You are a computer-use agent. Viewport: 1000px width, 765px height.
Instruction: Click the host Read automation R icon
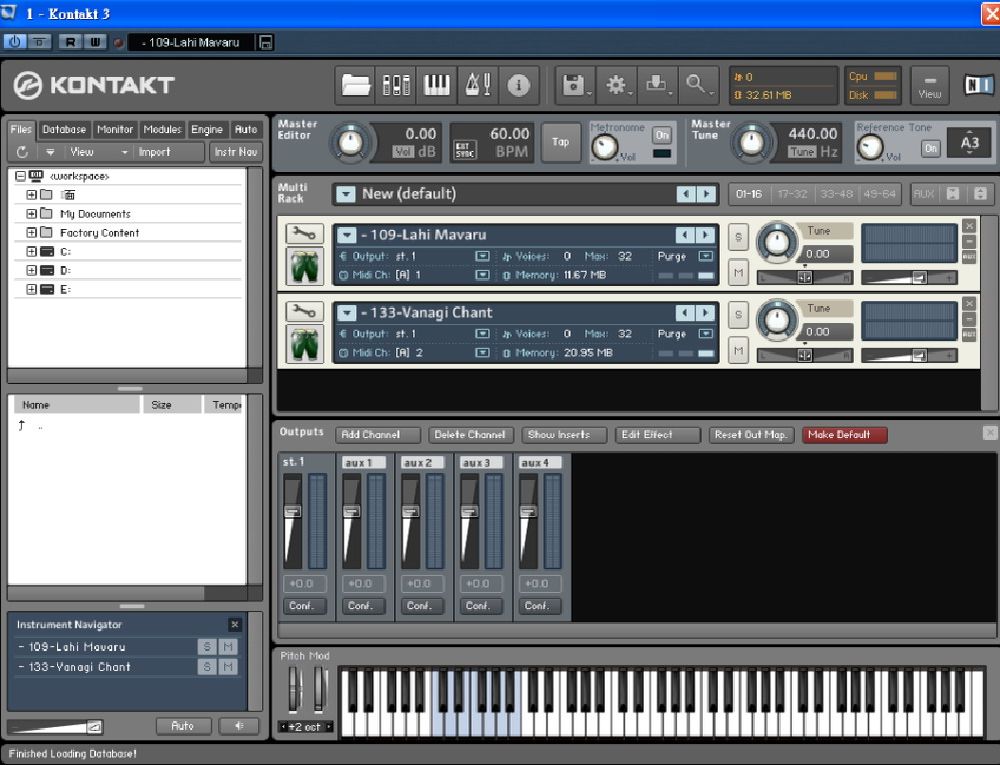[70, 42]
